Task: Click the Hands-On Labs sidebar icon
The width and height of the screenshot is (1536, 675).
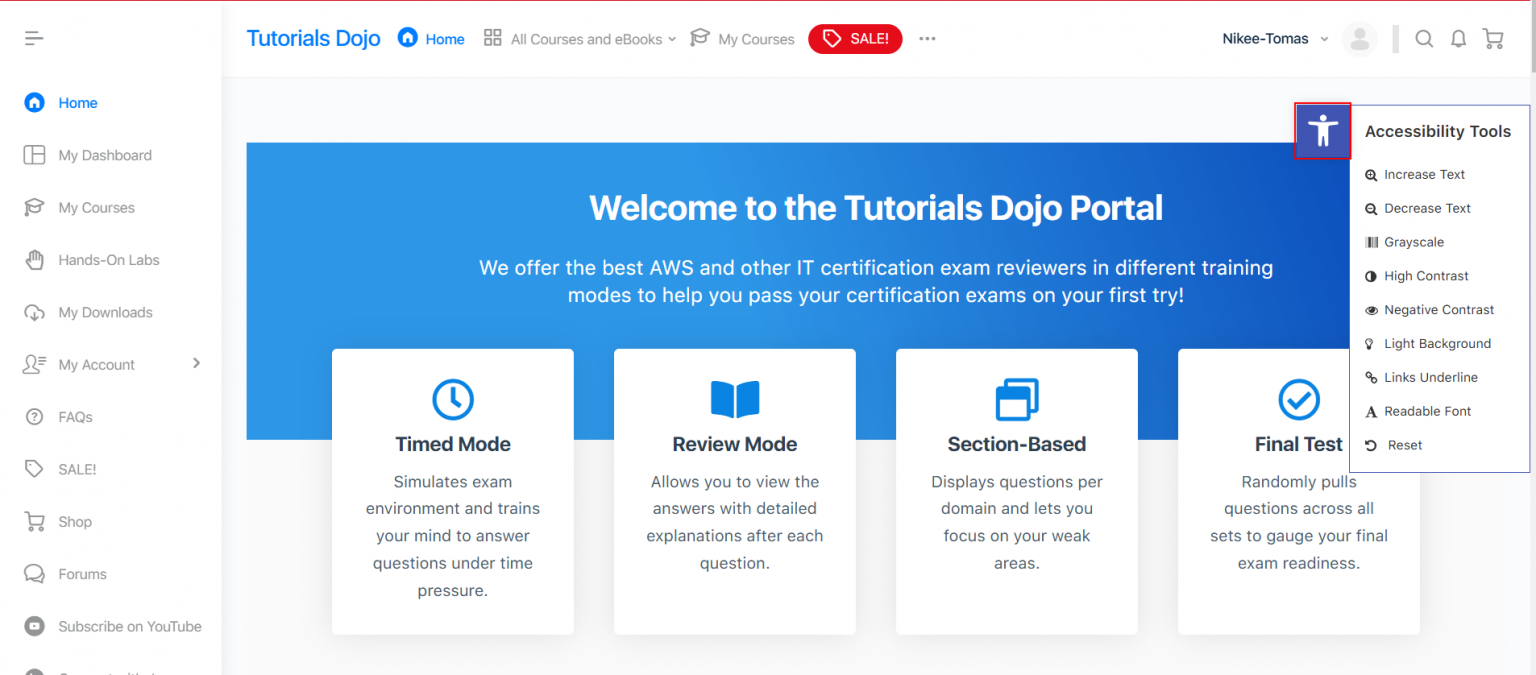Action: 33,260
